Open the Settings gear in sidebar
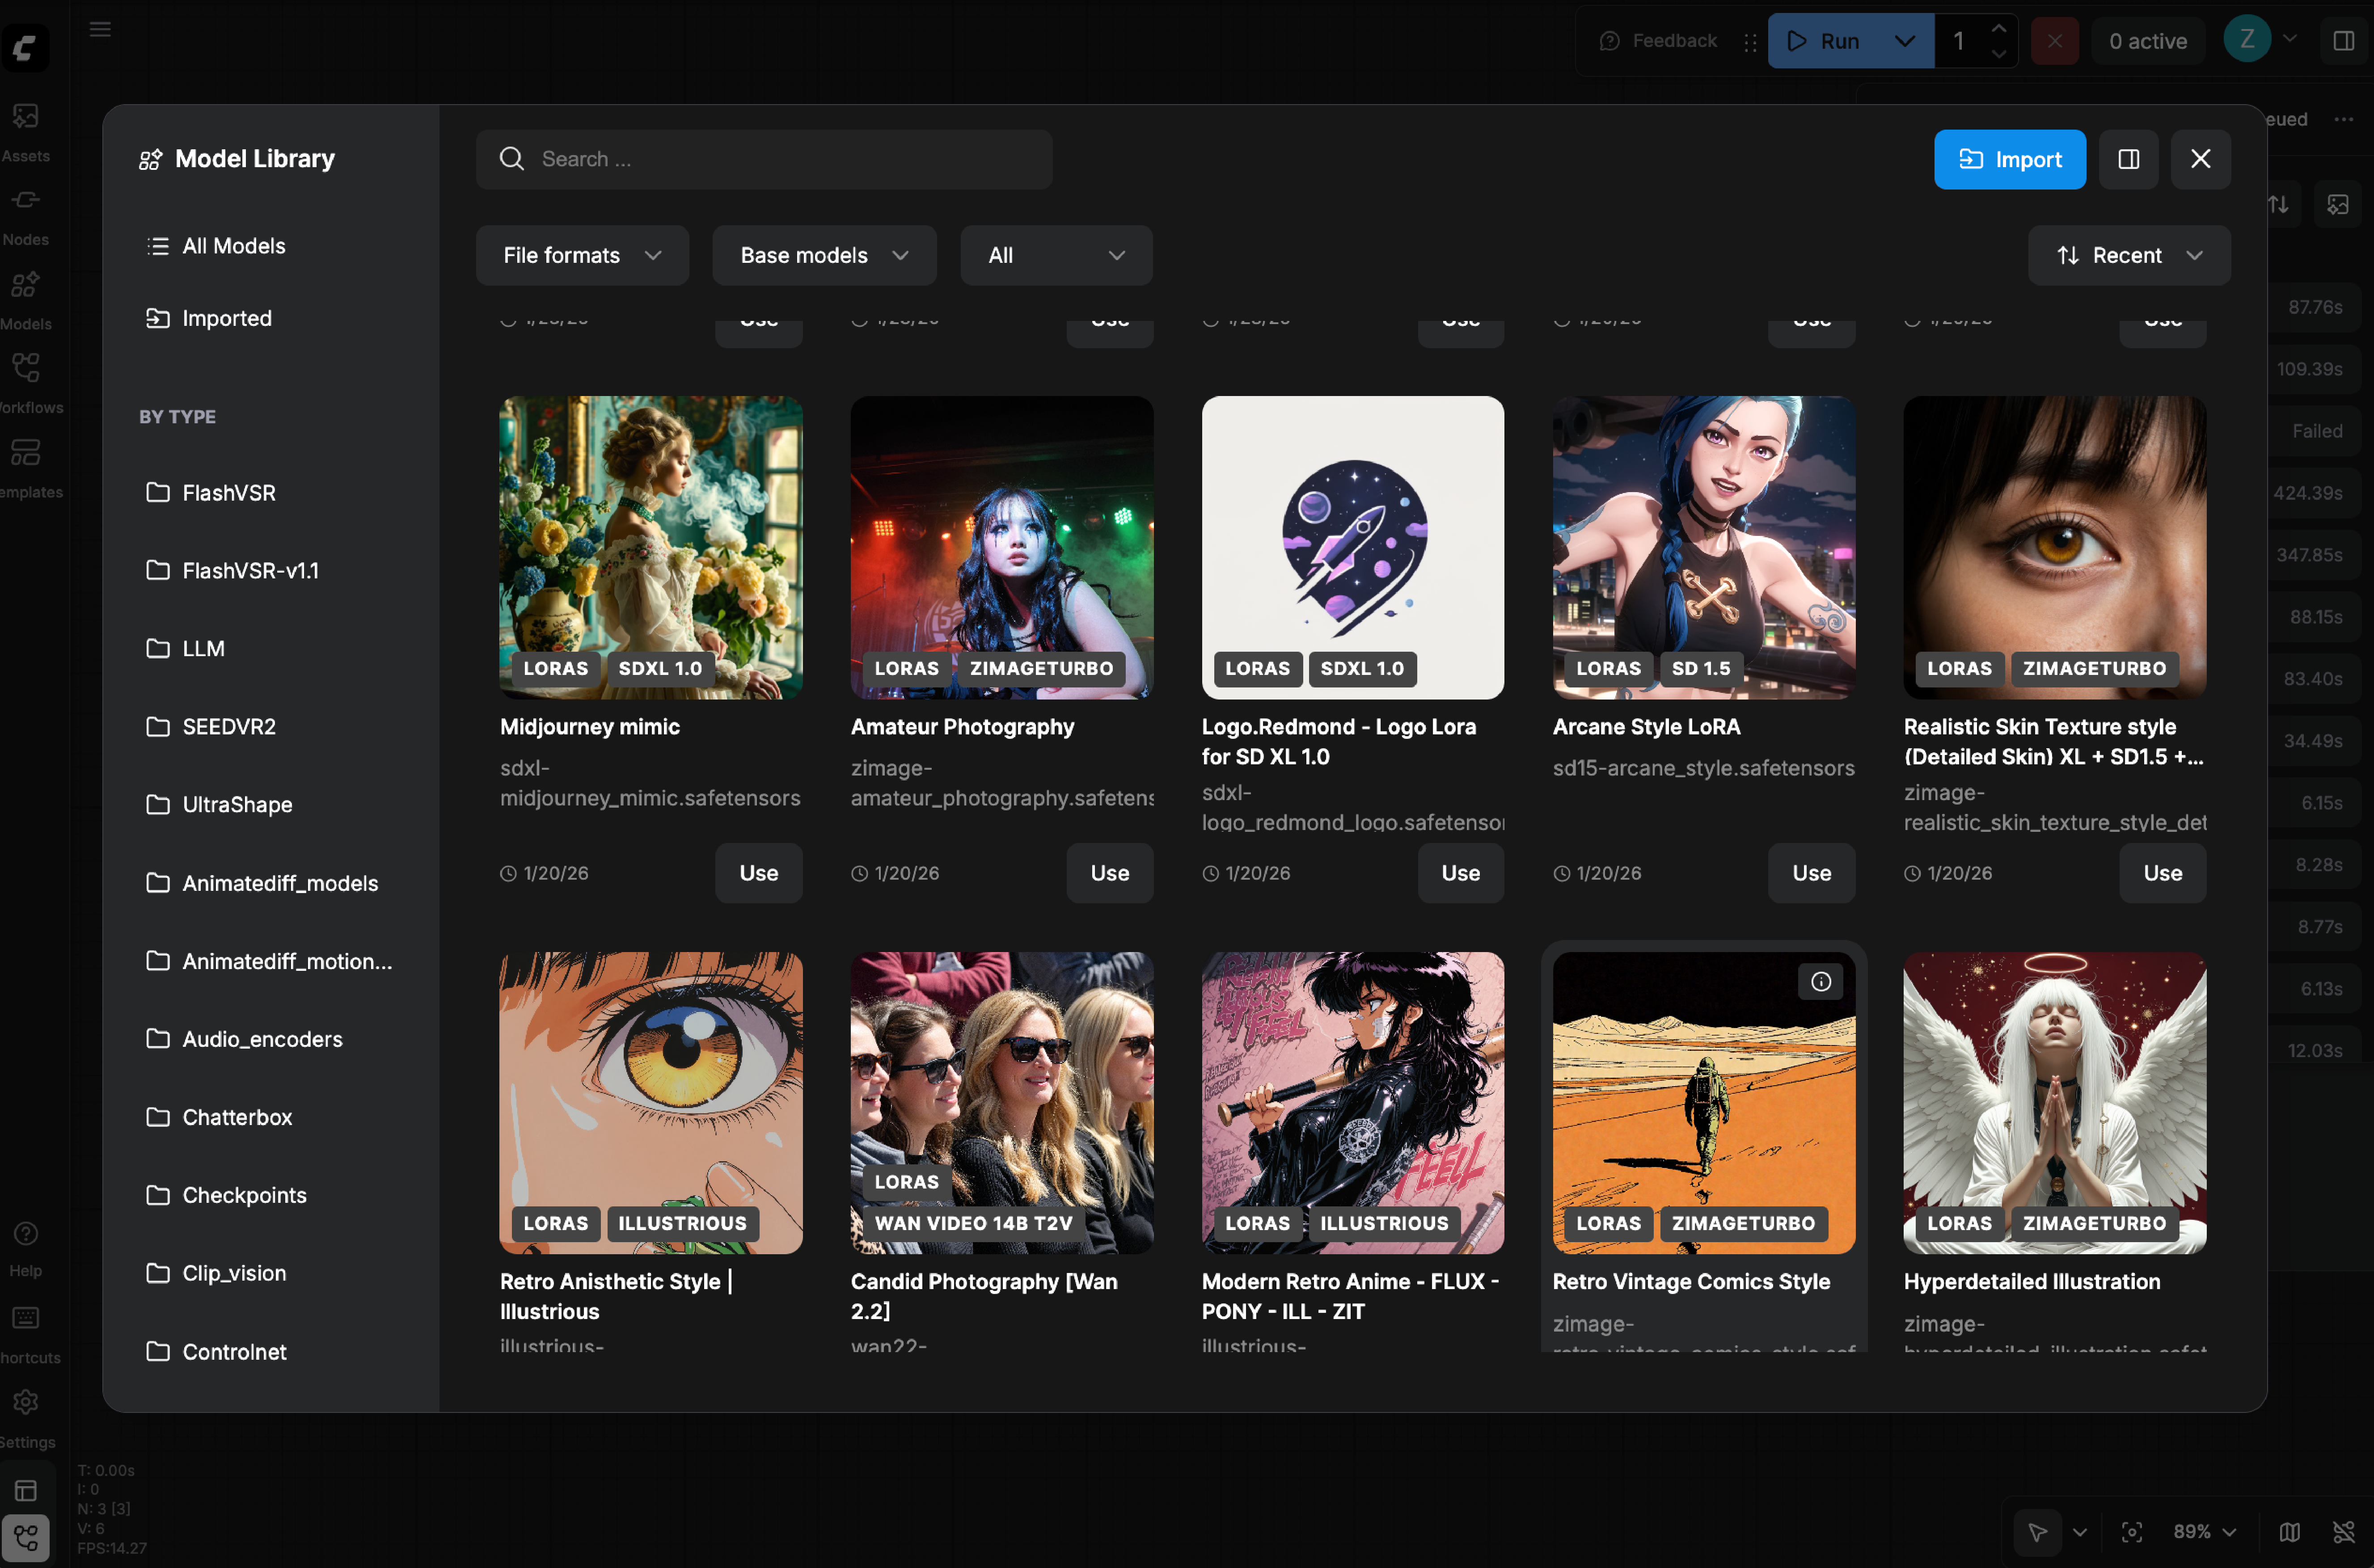The image size is (2374, 1568). pyautogui.click(x=25, y=1402)
